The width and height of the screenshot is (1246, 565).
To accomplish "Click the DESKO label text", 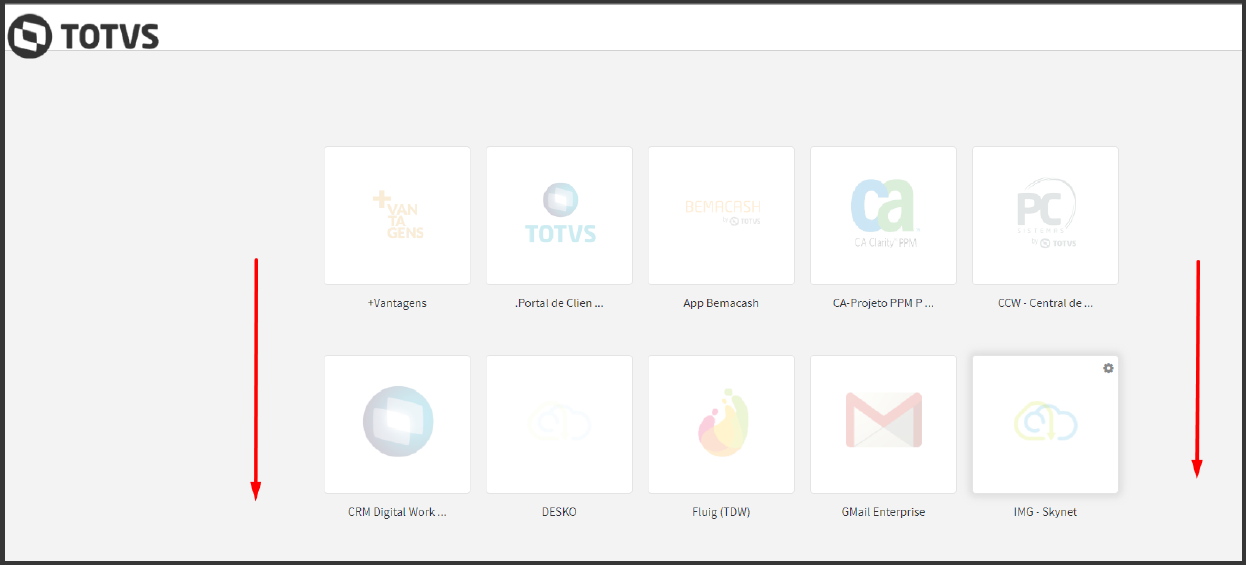I will pos(558,512).
